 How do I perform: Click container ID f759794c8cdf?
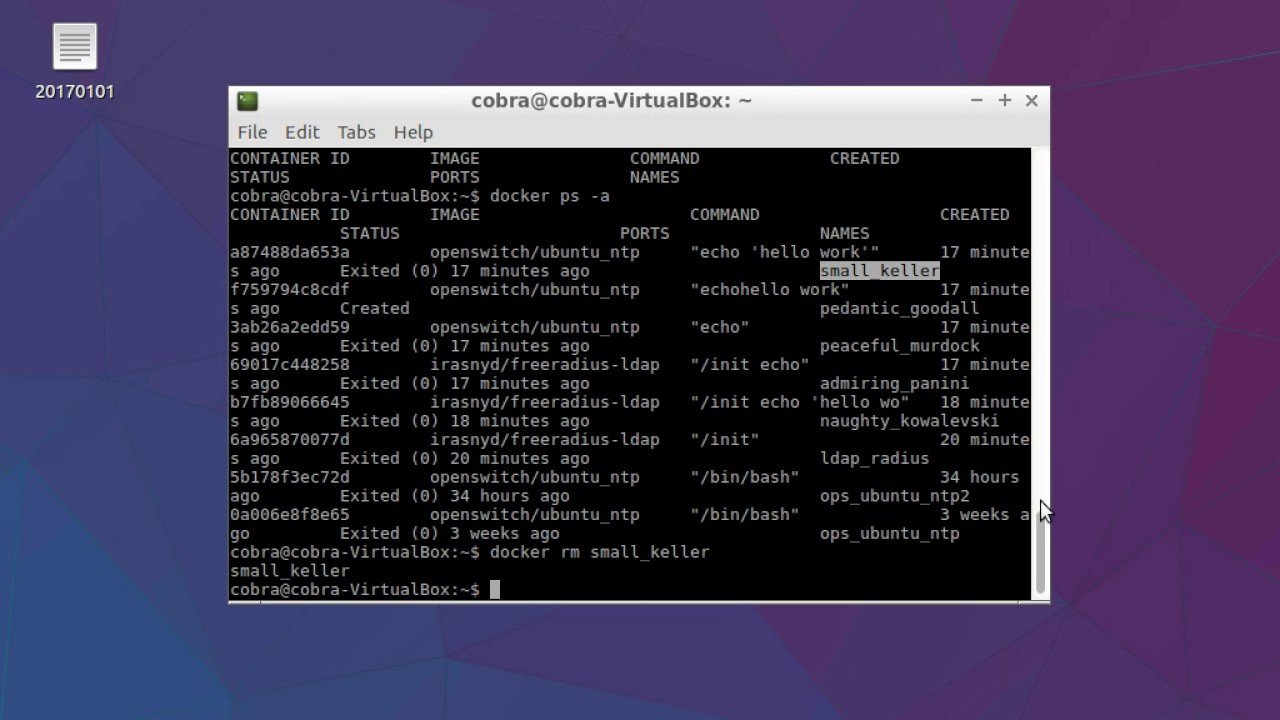290,290
